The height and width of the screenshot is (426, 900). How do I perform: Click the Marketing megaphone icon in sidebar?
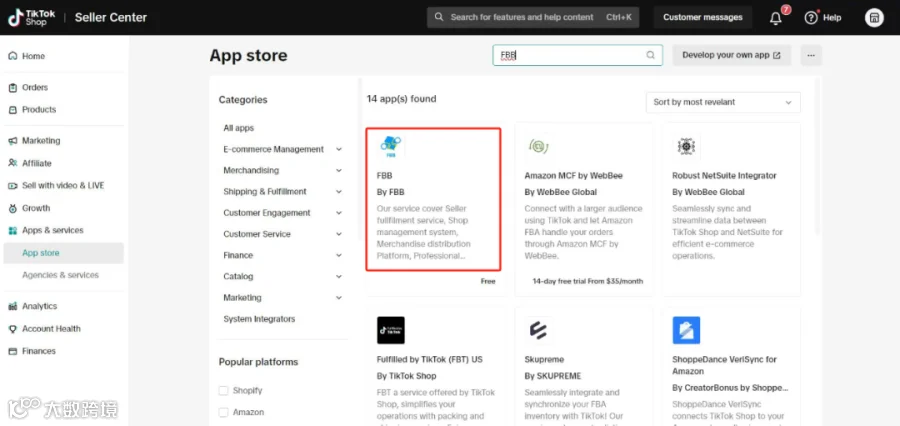point(13,141)
